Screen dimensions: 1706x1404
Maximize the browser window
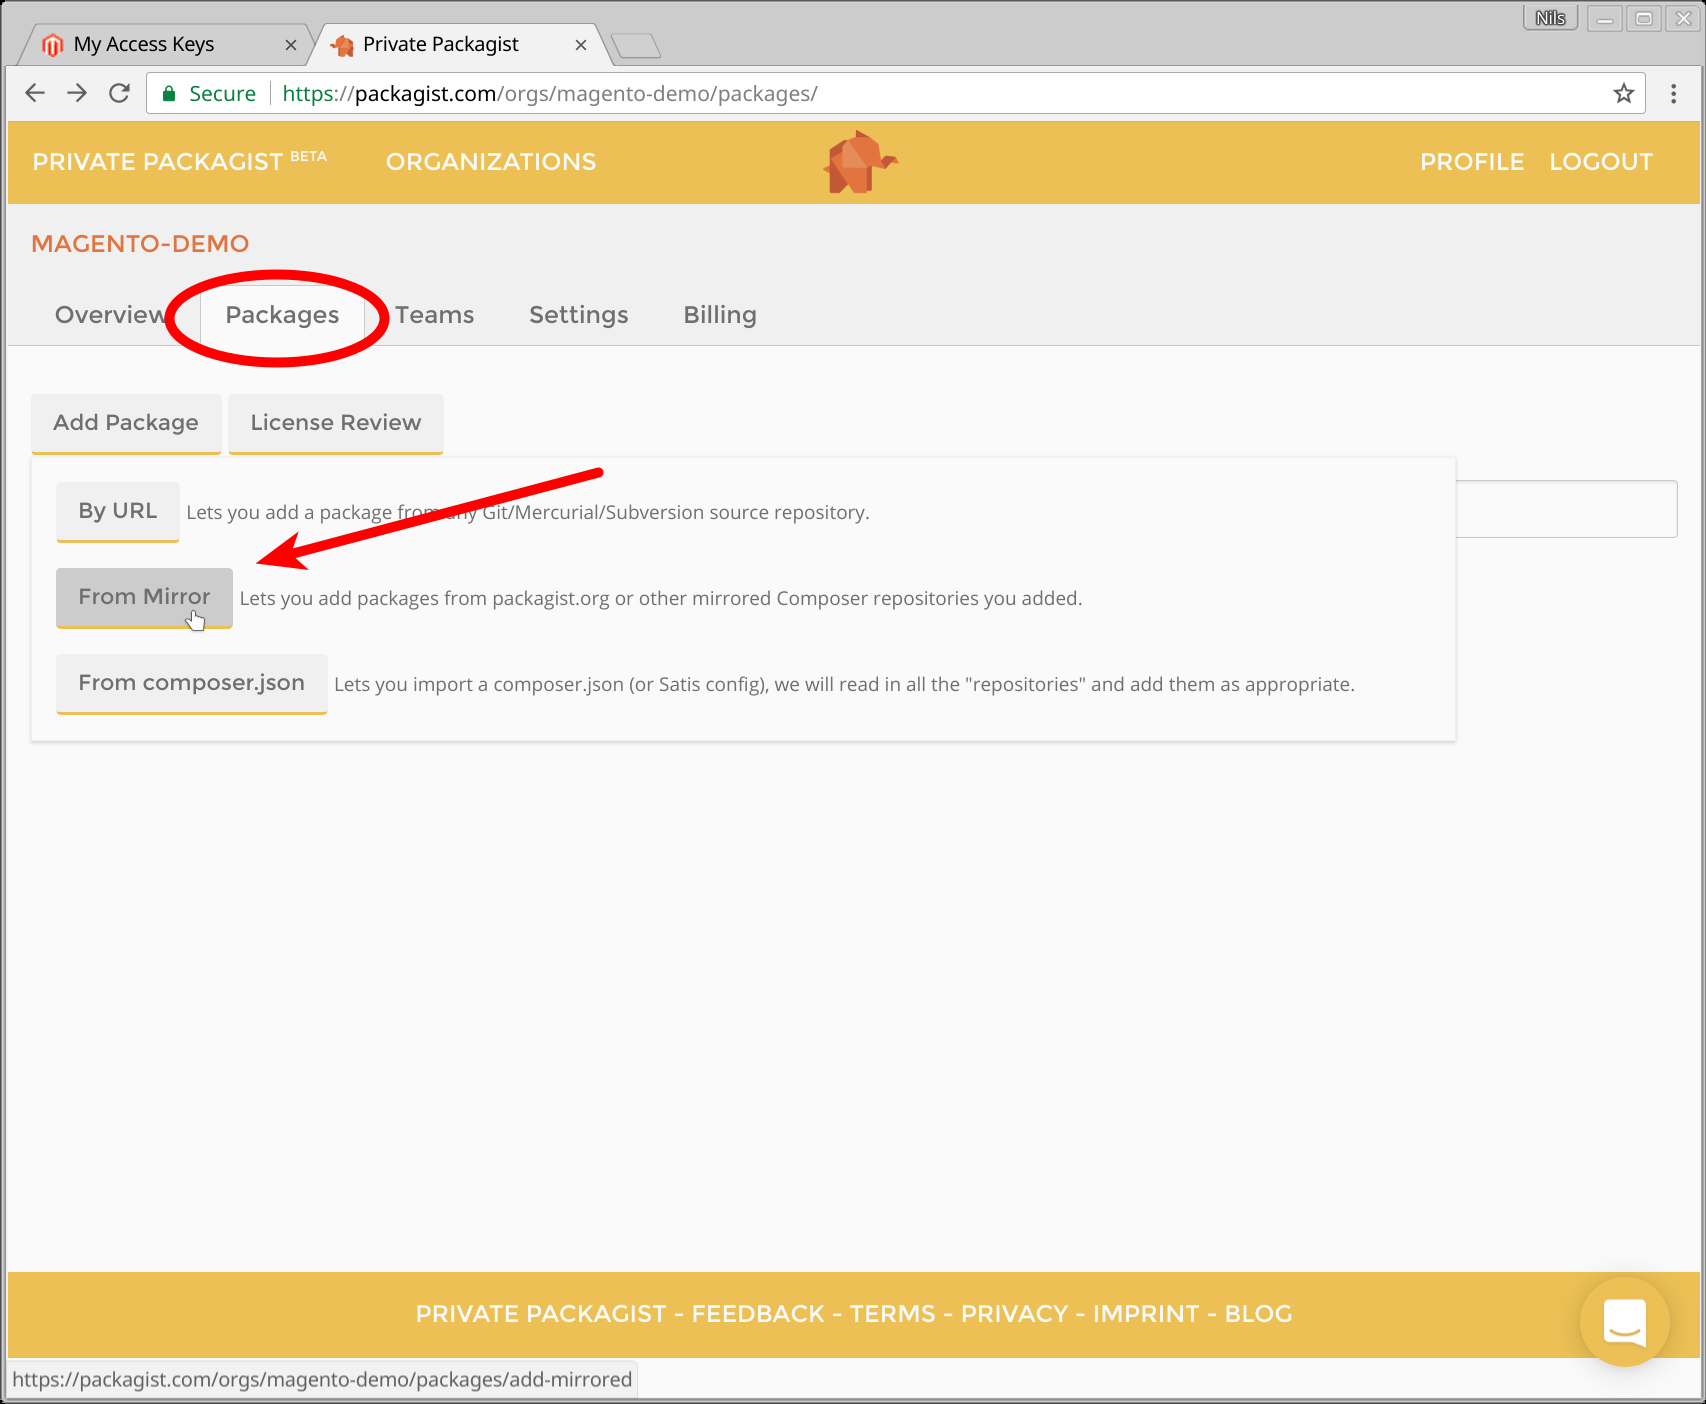pos(1644,18)
